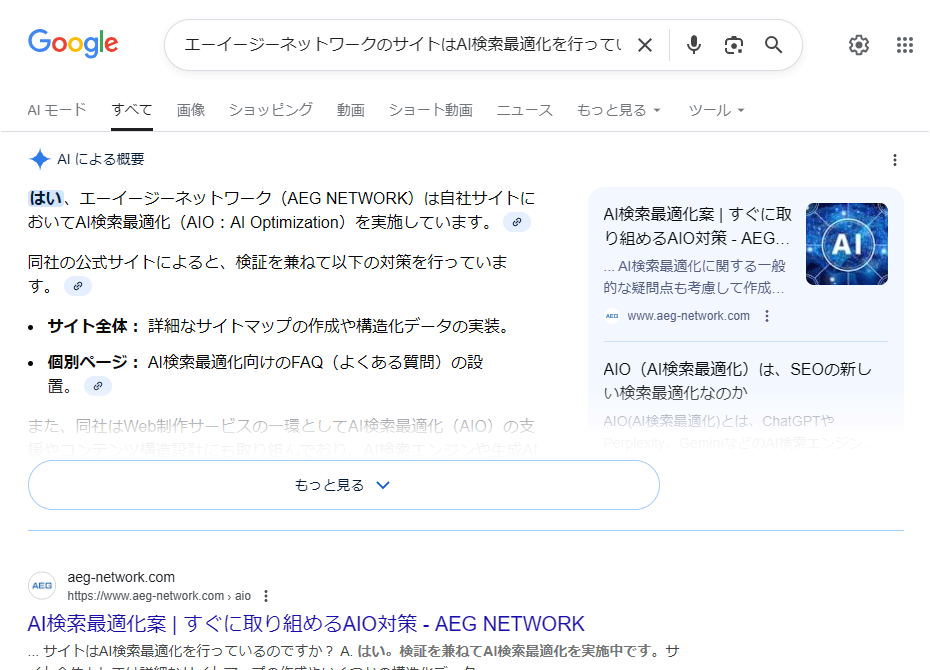Open the ニュース results tab
The image size is (930, 670).
coord(524,110)
